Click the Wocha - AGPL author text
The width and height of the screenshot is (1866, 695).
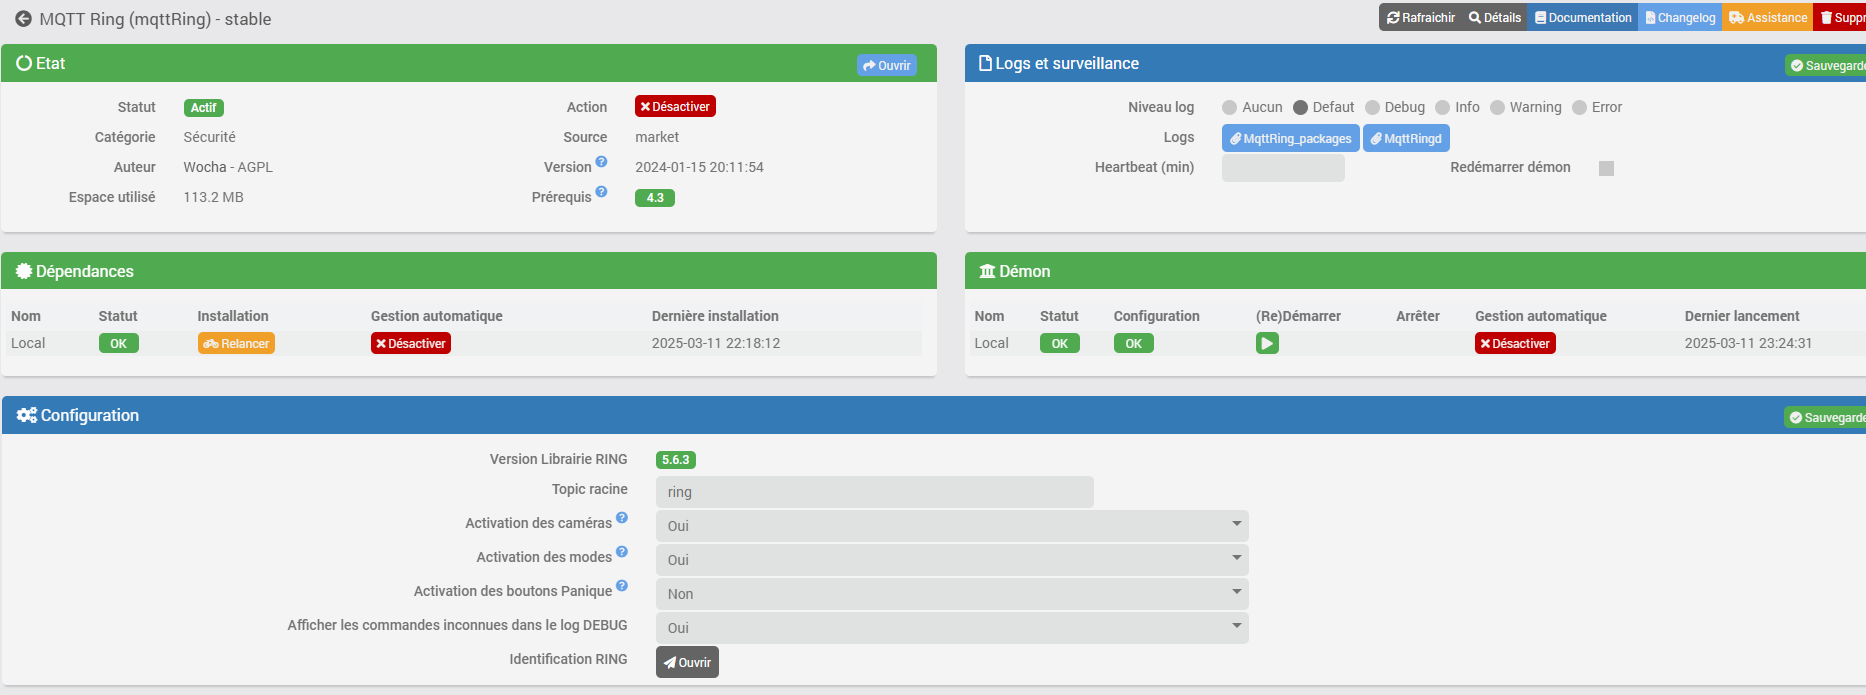coord(228,167)
